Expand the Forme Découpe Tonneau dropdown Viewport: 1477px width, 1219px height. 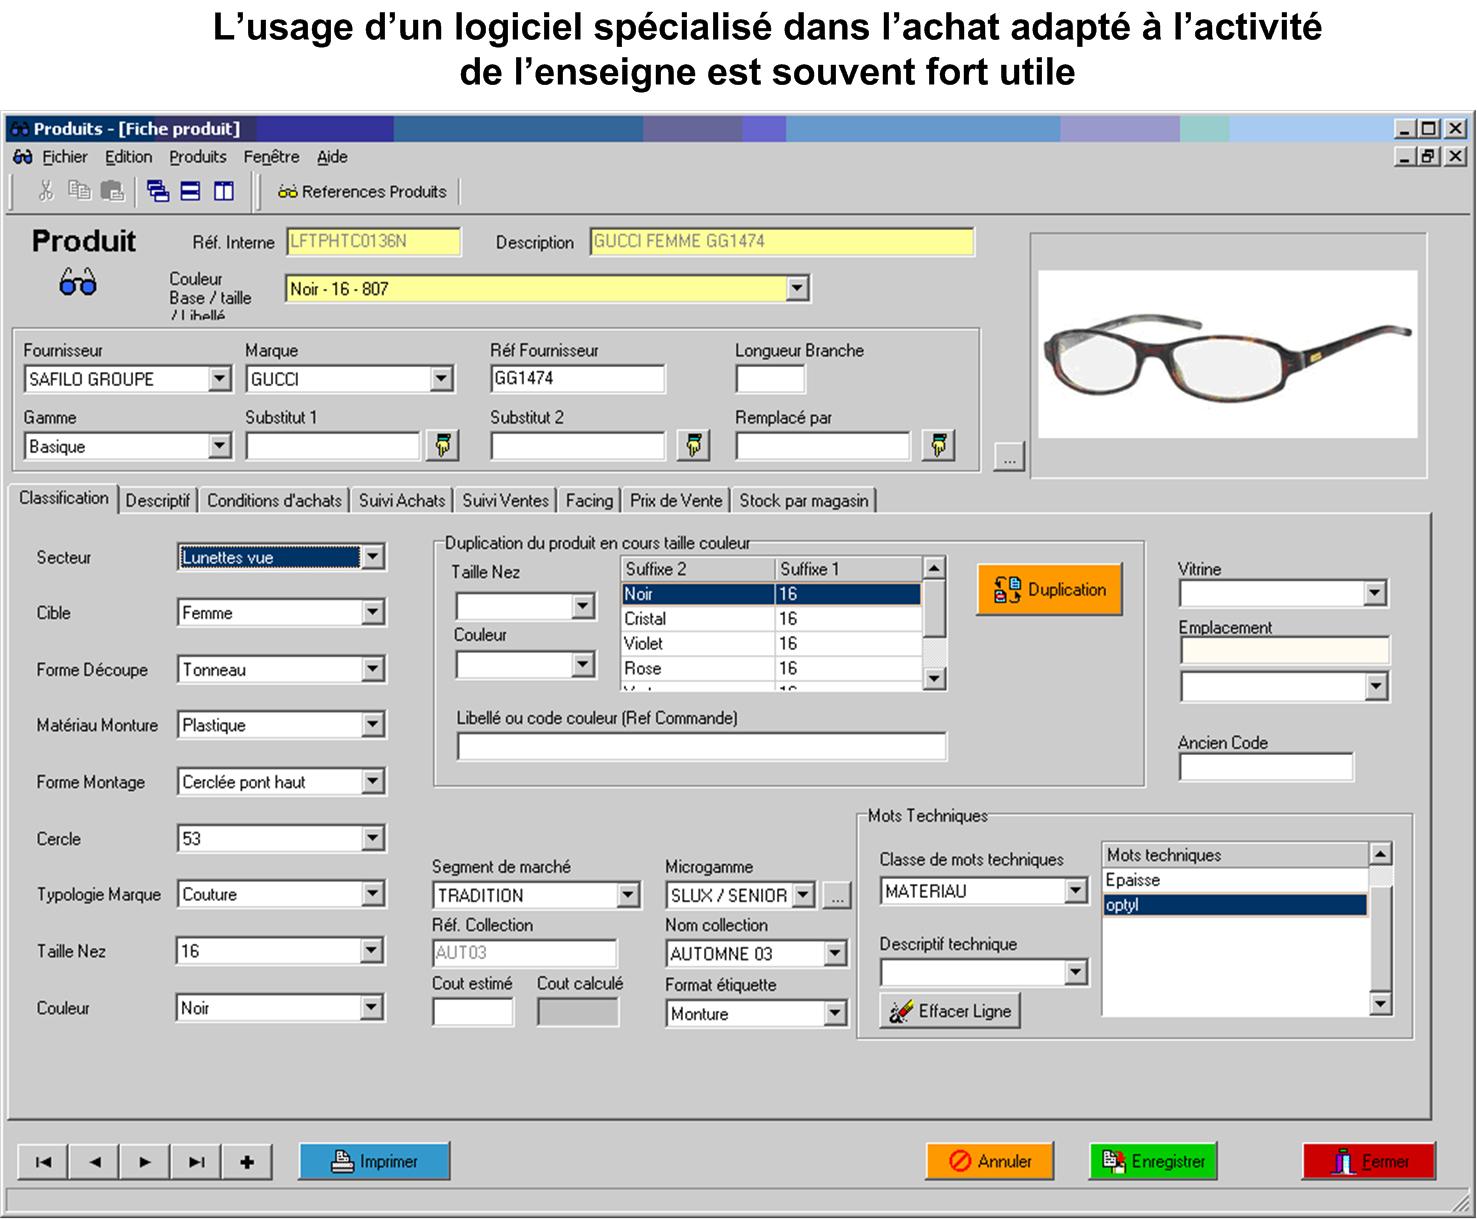coord(372,669)
